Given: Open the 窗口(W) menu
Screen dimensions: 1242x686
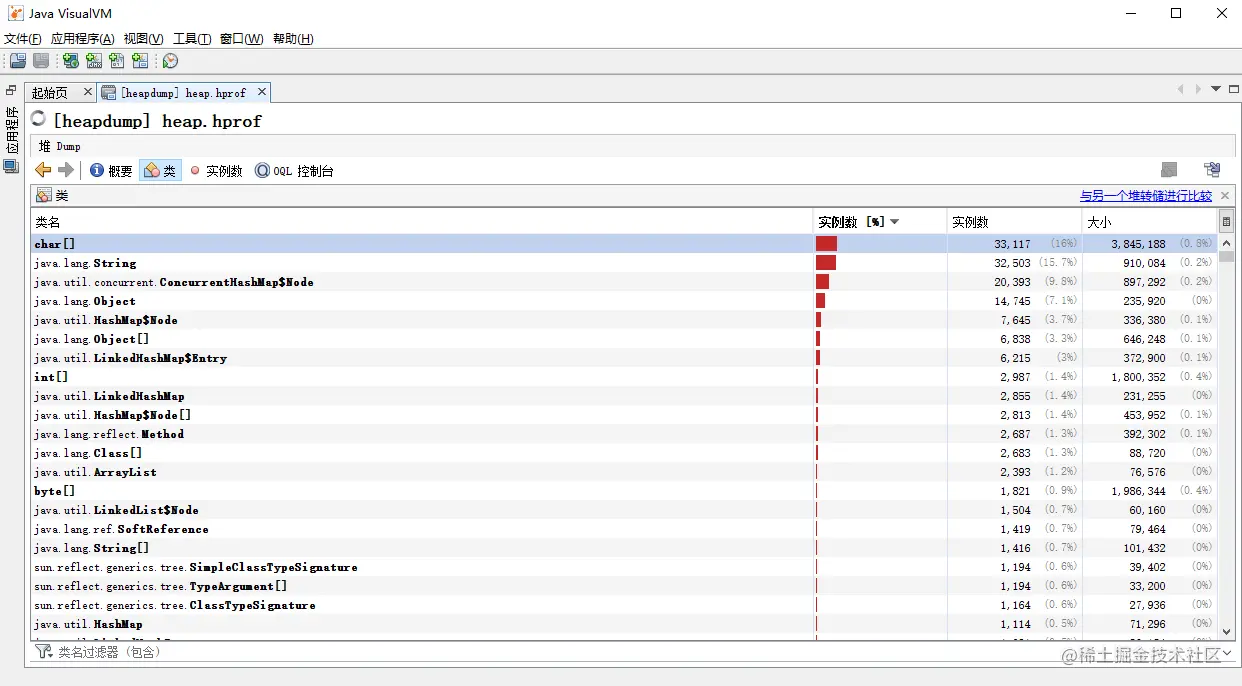Looking at the screenshot, I should point(241,38).
